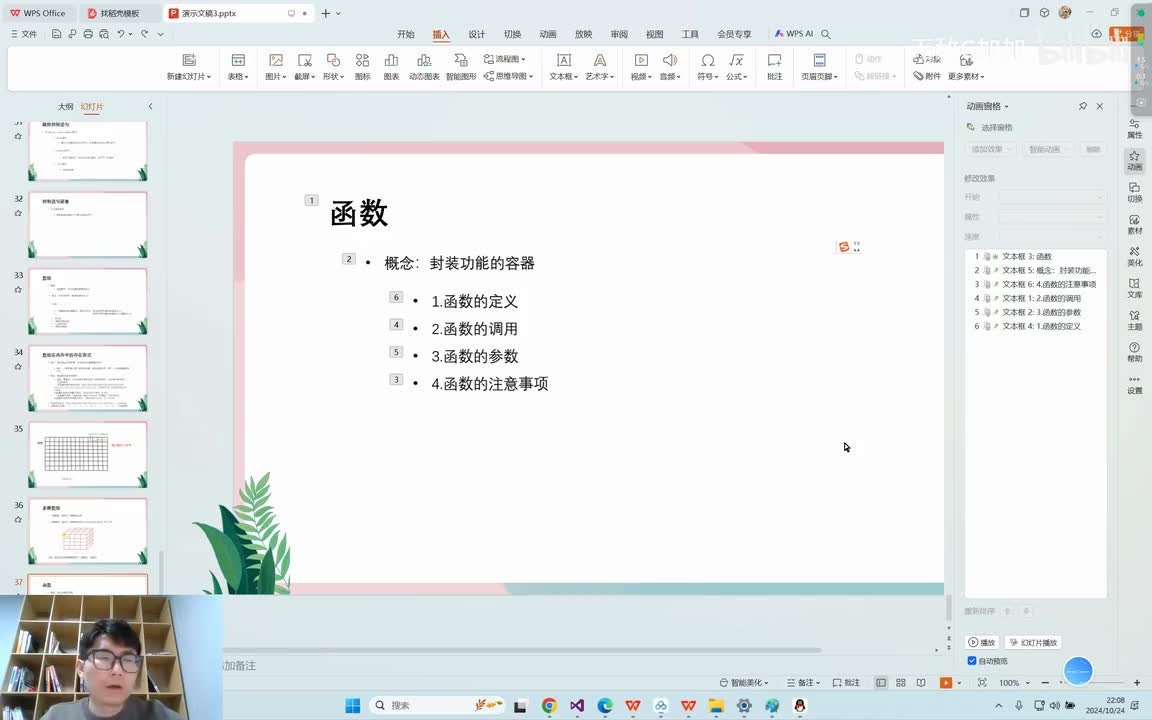Screen dimensions: 1152x720
Task: Select the 艺术字 word art icon
Action: (600, 60)
